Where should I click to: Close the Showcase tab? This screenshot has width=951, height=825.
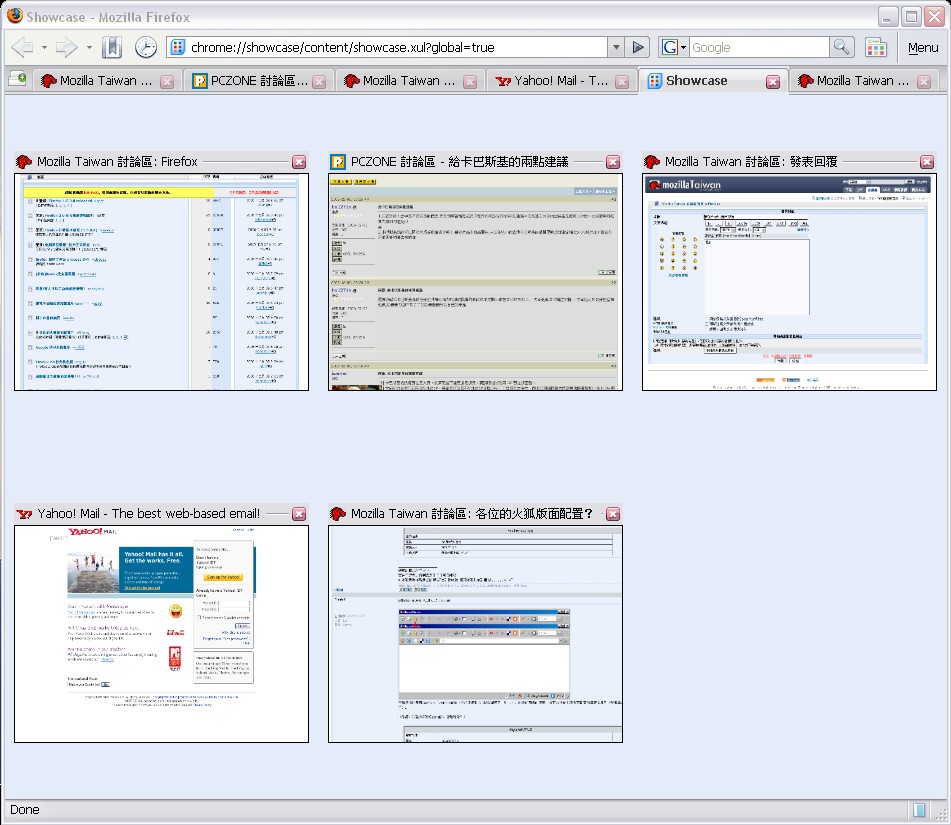(773, 82)
